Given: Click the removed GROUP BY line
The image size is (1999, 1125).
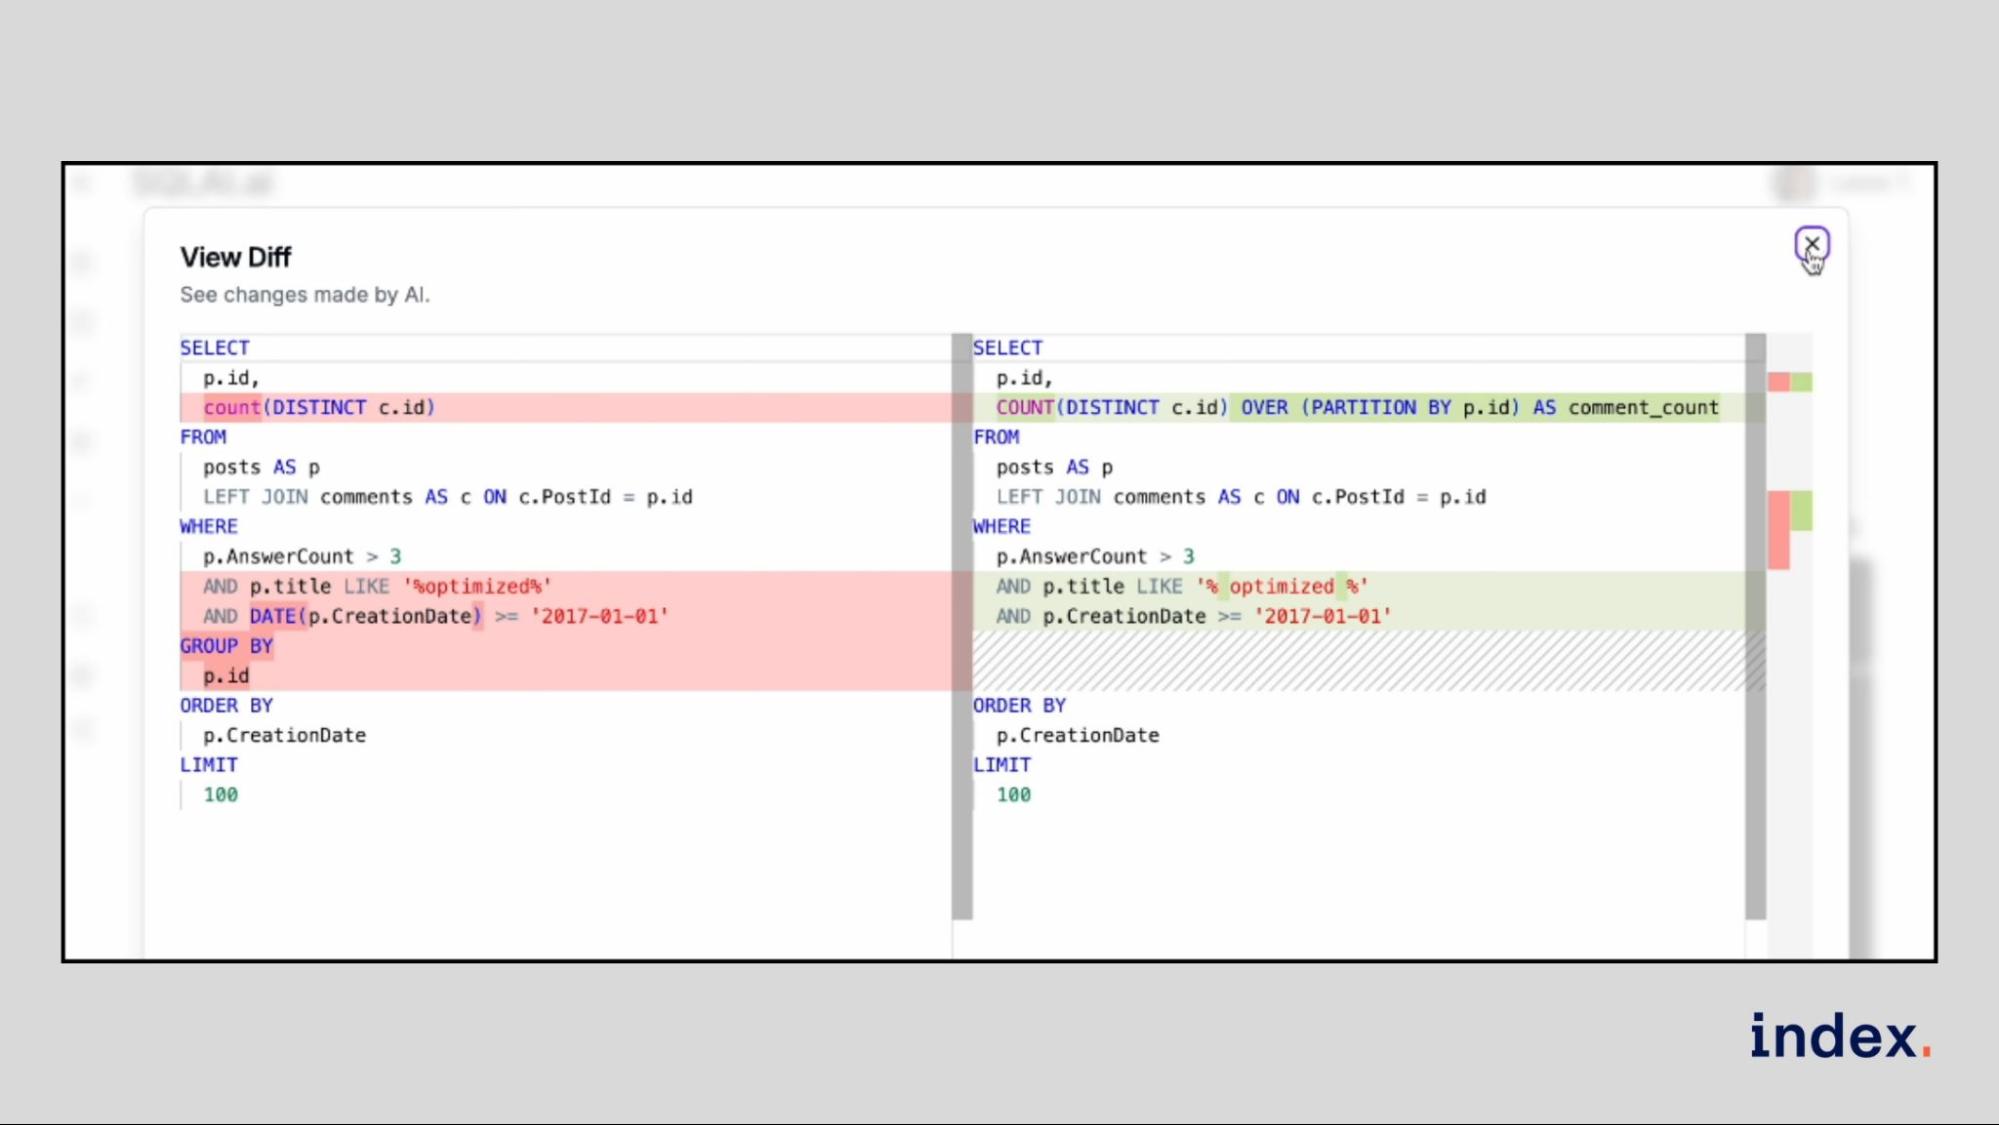Looking at the screenshot, I should coord(227,646).
